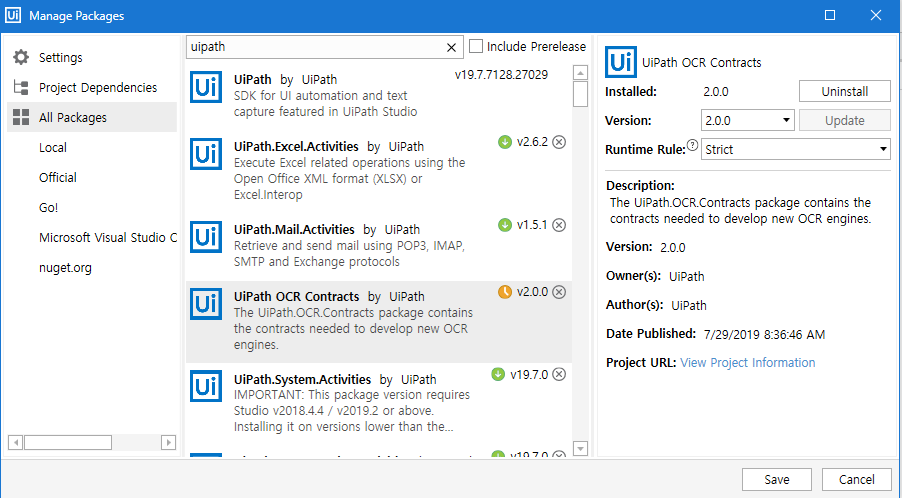Click the sidebar horizontal scrollbar thumb

click(x=68, y=442)
